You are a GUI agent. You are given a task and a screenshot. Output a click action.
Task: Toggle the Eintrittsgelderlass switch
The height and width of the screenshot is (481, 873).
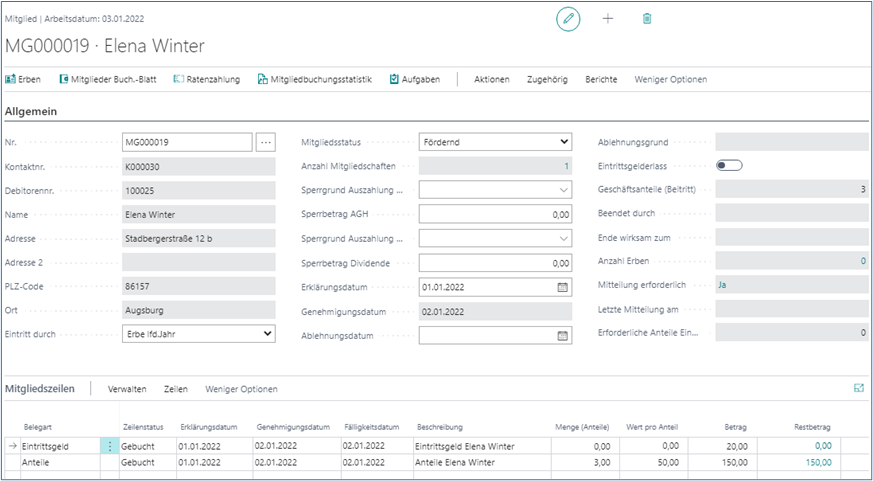click(x=729, y=166)
